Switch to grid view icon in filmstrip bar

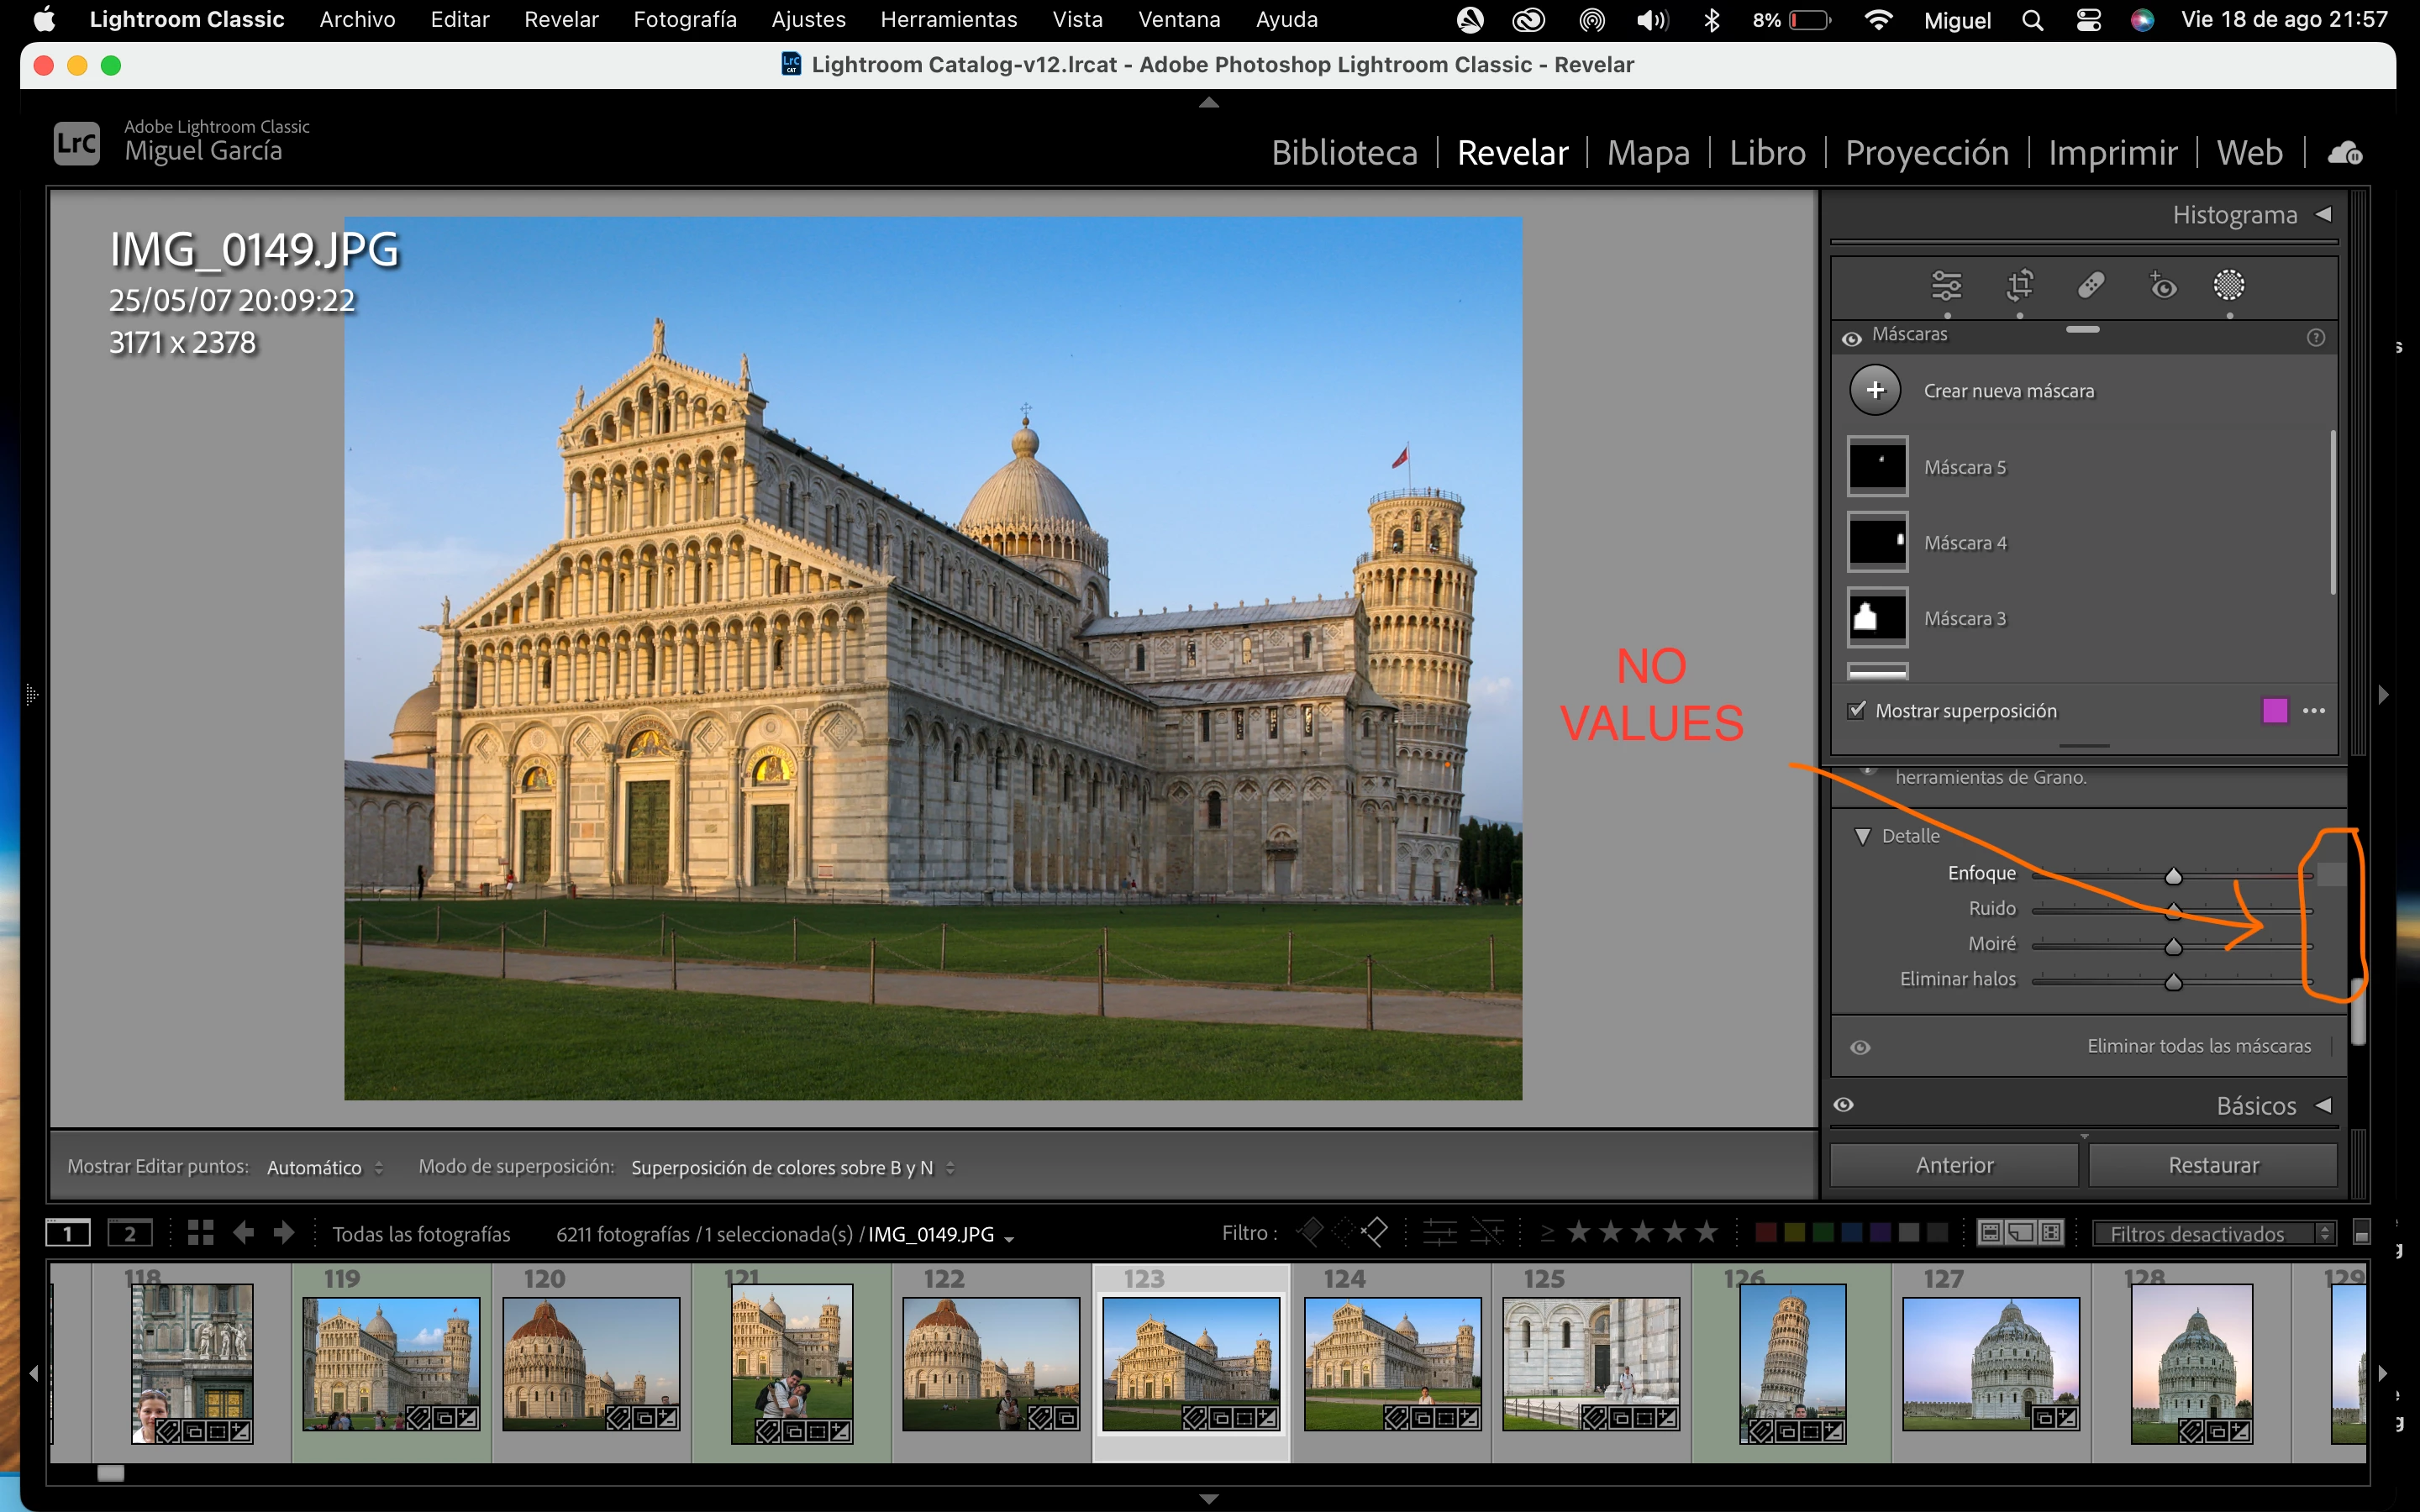201,1233
